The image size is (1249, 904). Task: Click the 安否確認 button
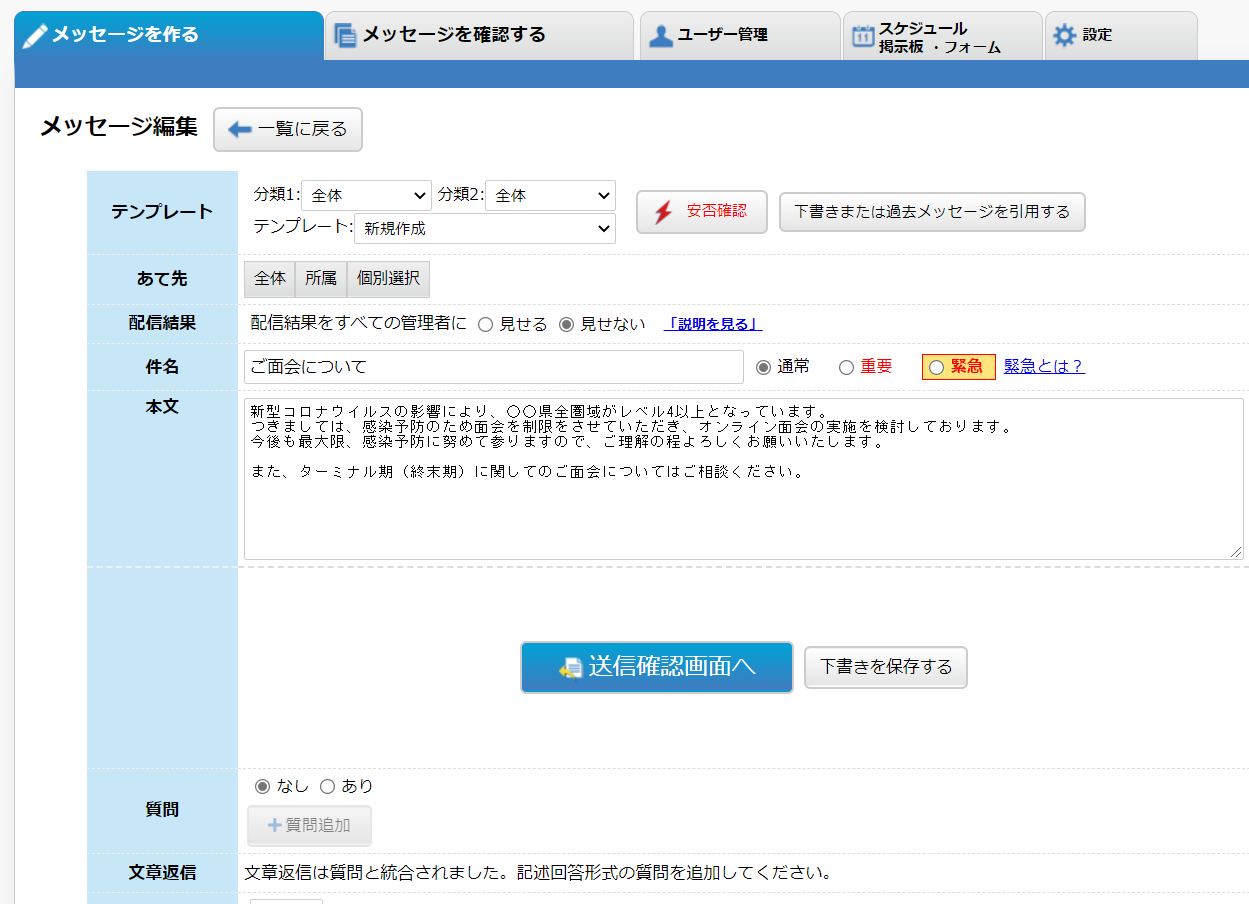click(x=702, y=212)
